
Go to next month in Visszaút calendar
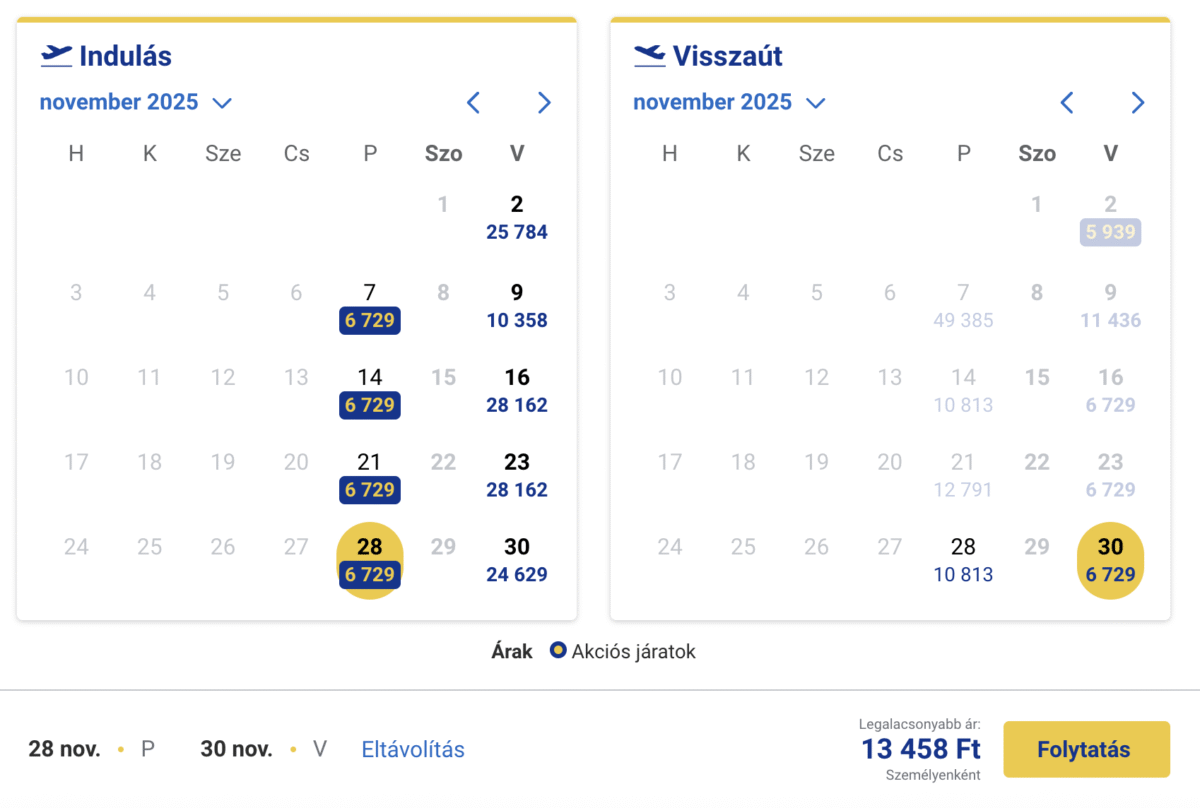pyautogui.click(x=1138, y=102)
